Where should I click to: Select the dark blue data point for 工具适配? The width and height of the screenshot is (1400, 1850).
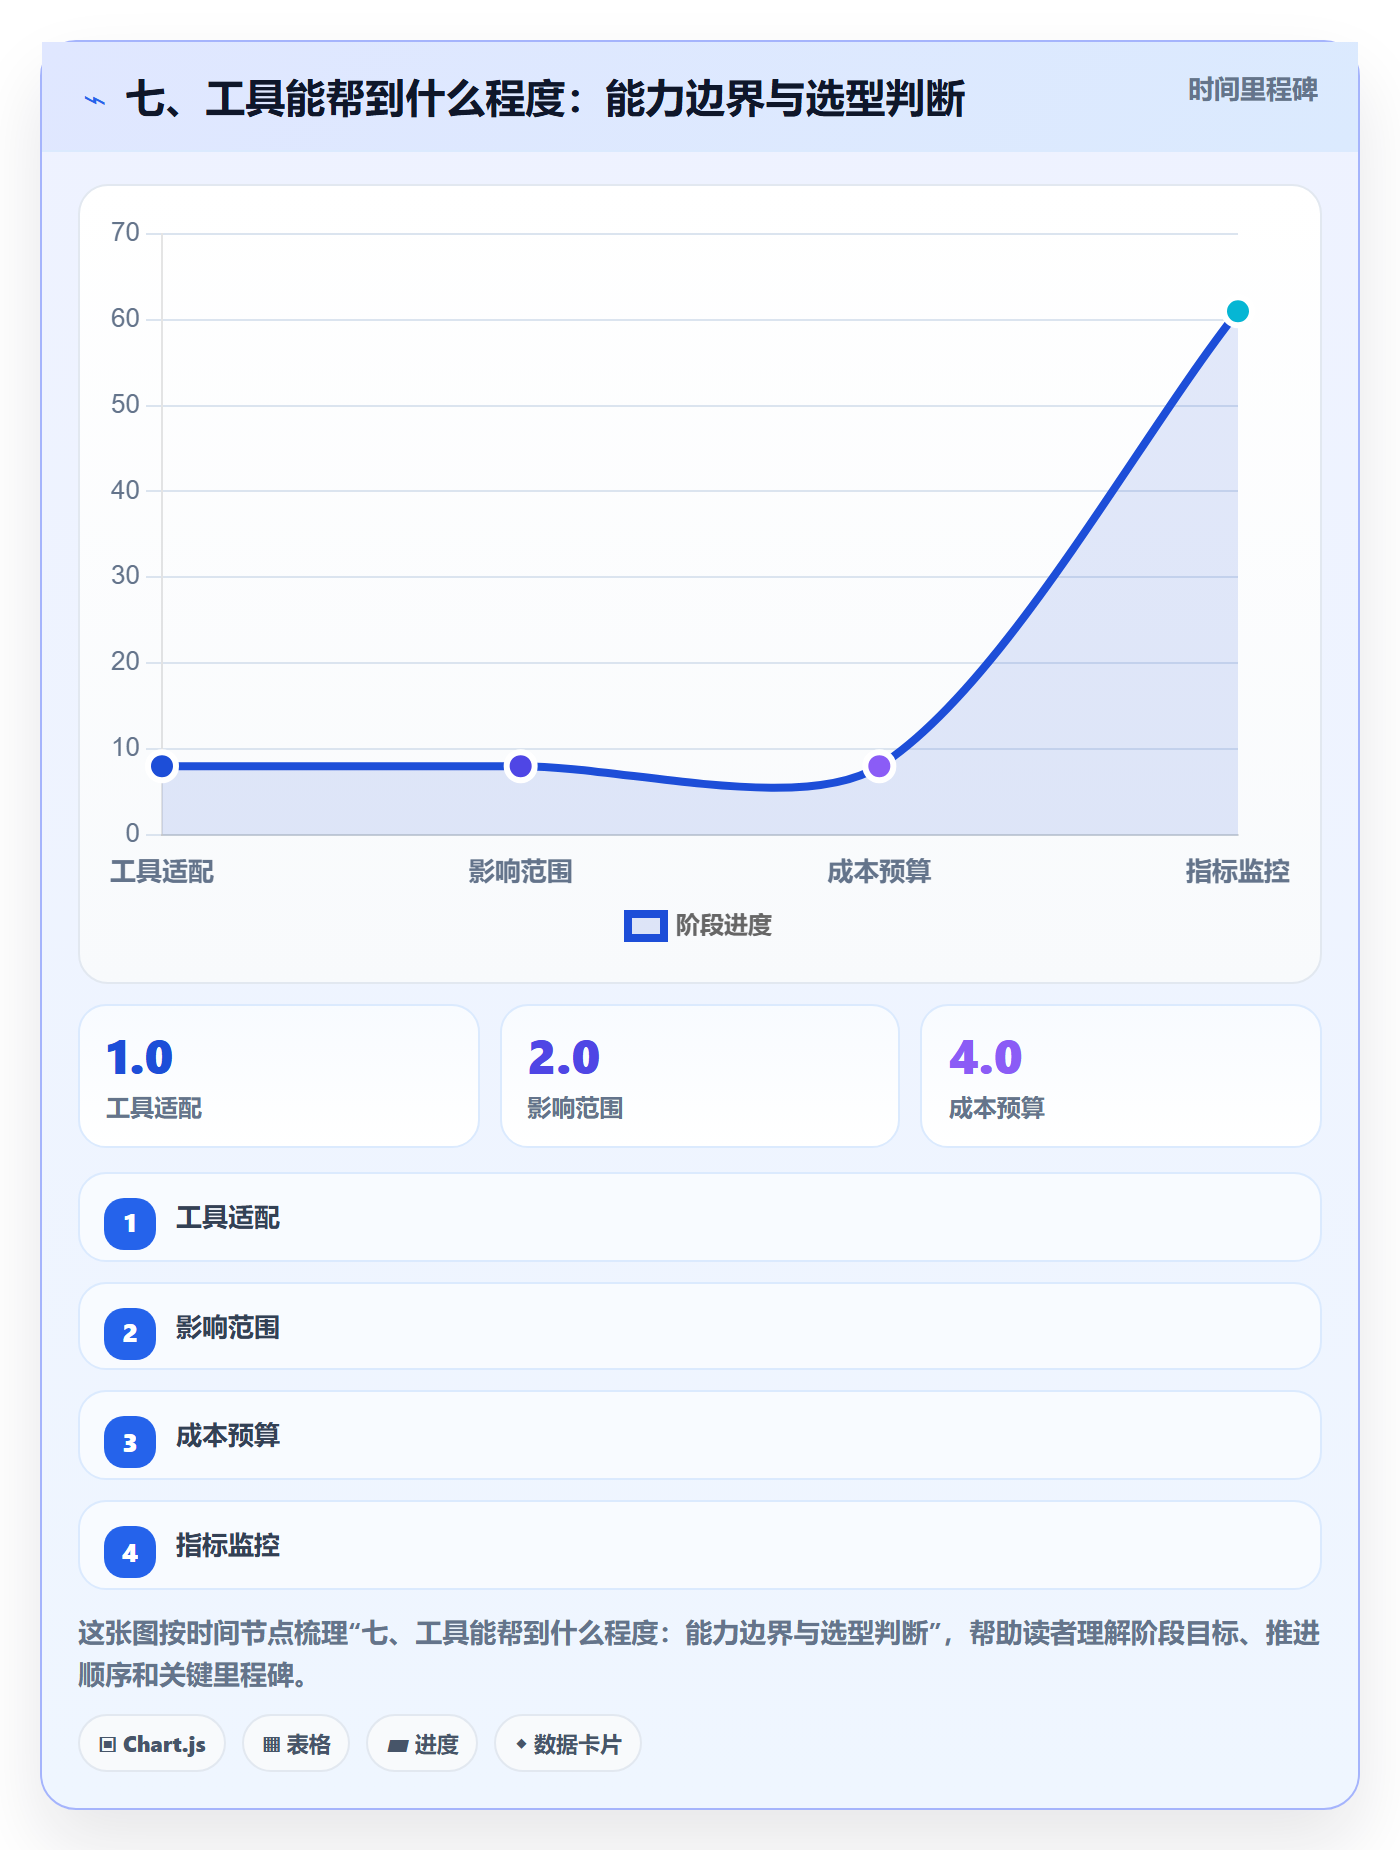(x=162, y=767)
